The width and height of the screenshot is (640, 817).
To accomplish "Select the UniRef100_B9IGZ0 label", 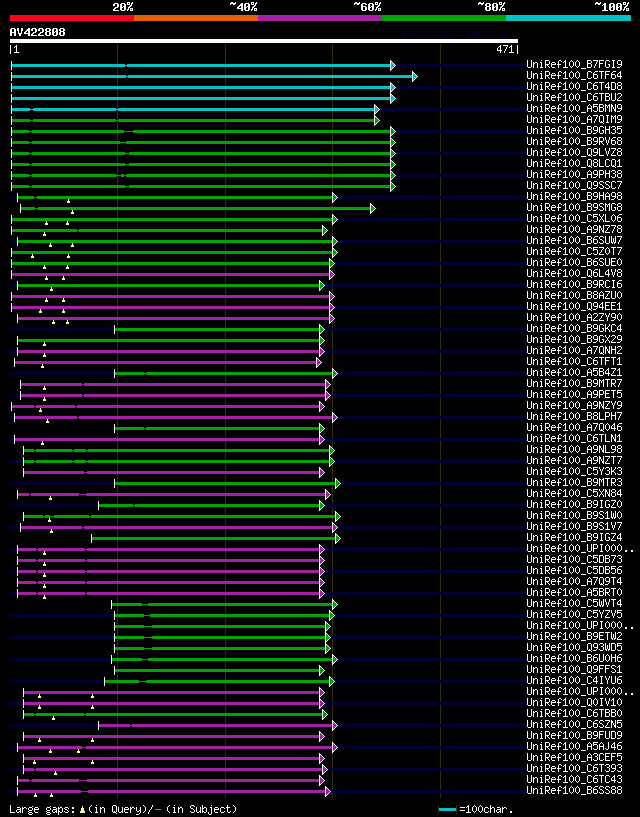I will [574, 504].
